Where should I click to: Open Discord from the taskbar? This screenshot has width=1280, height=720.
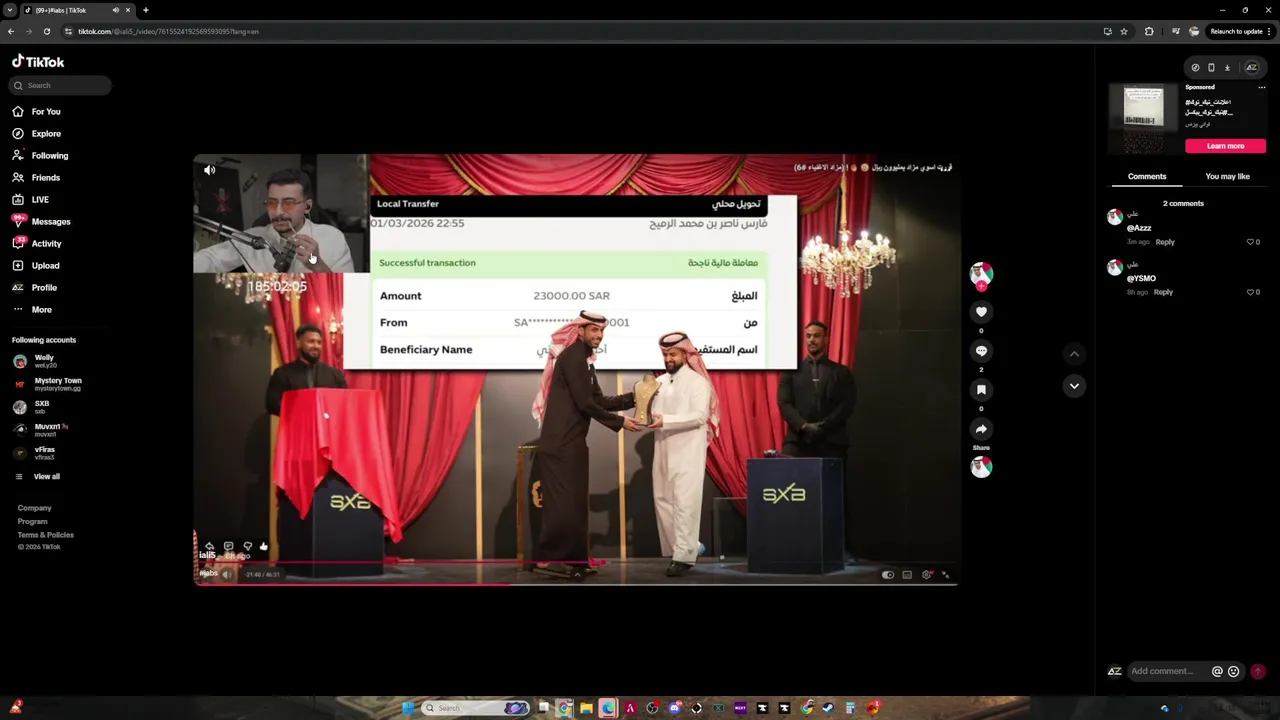tap(675, 708)
